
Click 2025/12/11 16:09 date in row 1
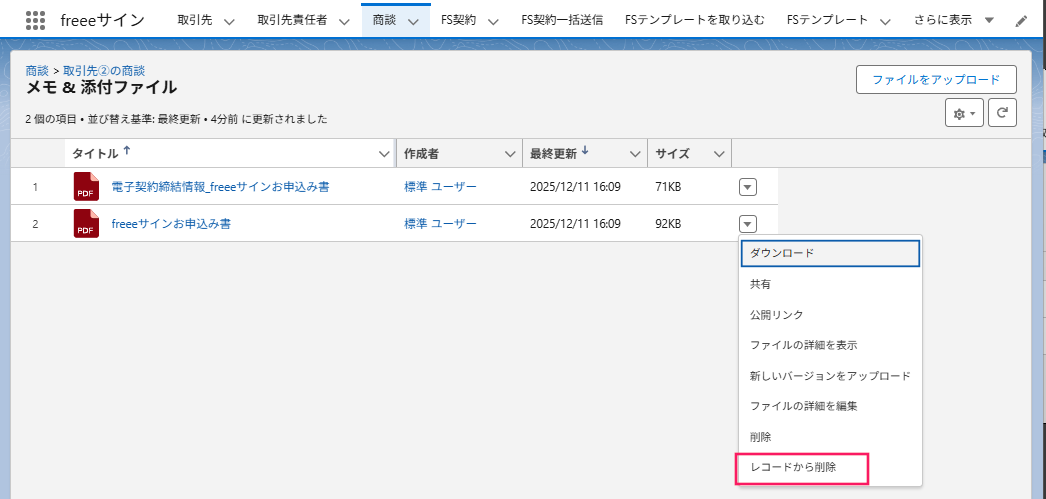pos(576,187)
